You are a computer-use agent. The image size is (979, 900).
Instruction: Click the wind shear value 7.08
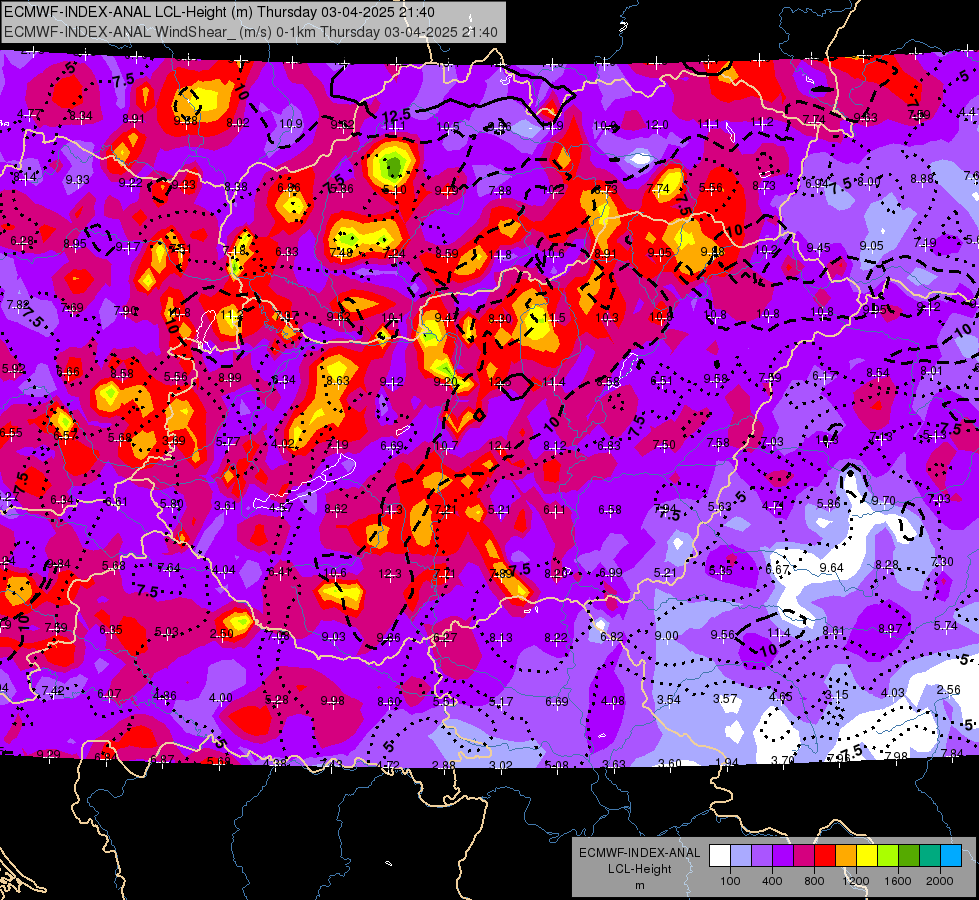point(278,636)
